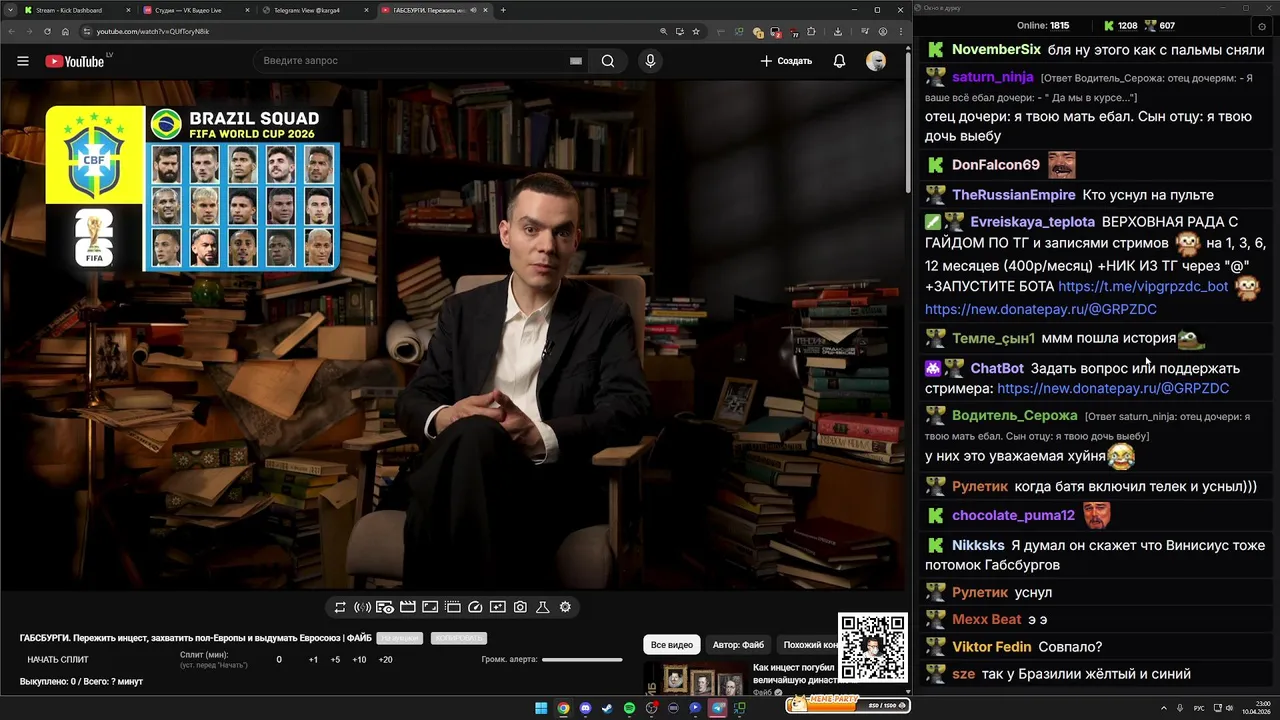Adjust the Громк. алерта volume slider
Screen dimensions: 1280x720
[582, 659]
